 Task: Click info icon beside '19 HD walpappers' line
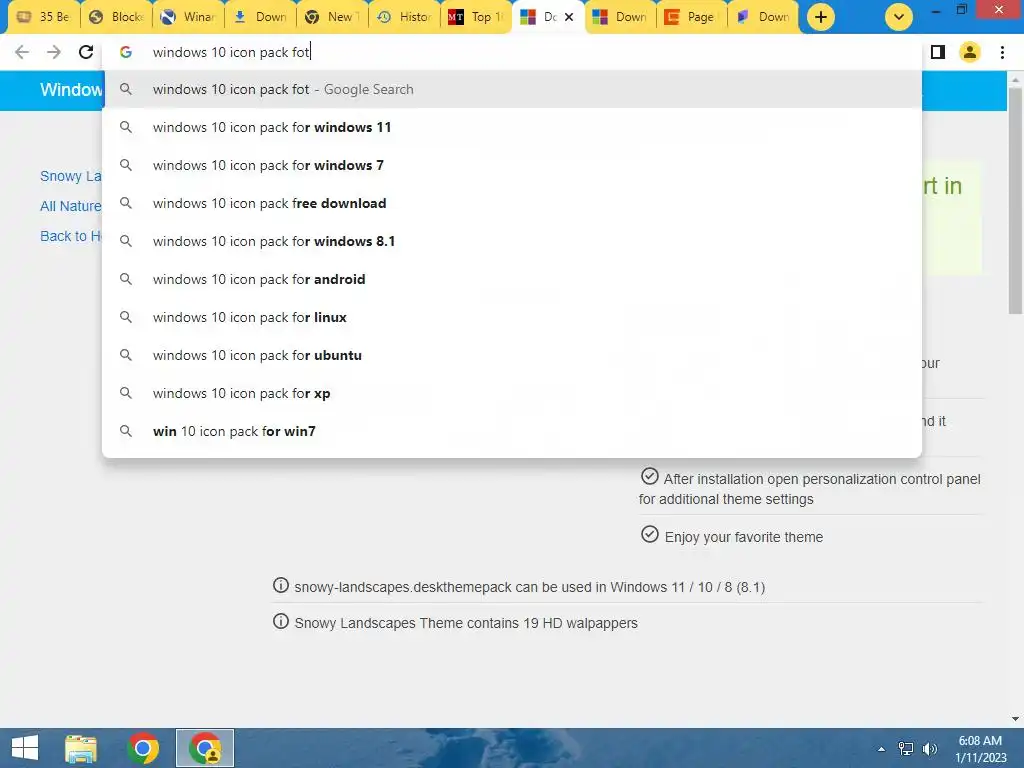tap(281, 621)
